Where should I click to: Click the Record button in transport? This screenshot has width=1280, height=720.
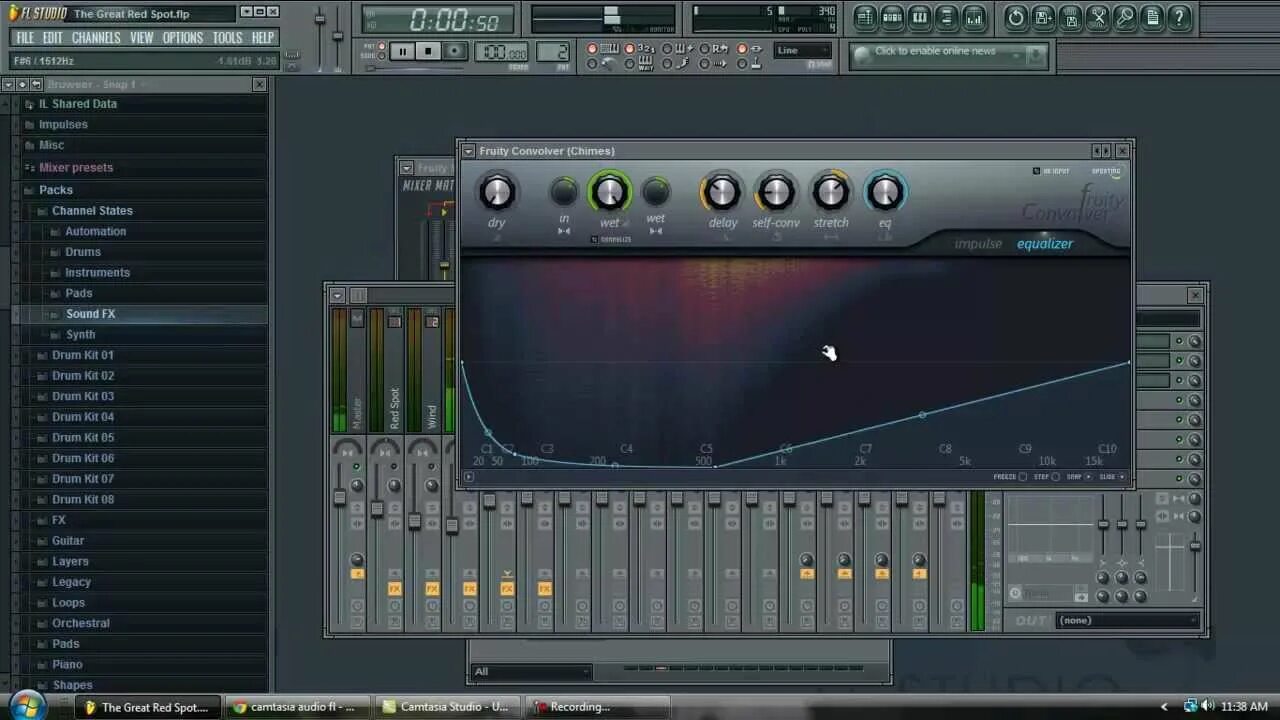(x=454, y=51)
